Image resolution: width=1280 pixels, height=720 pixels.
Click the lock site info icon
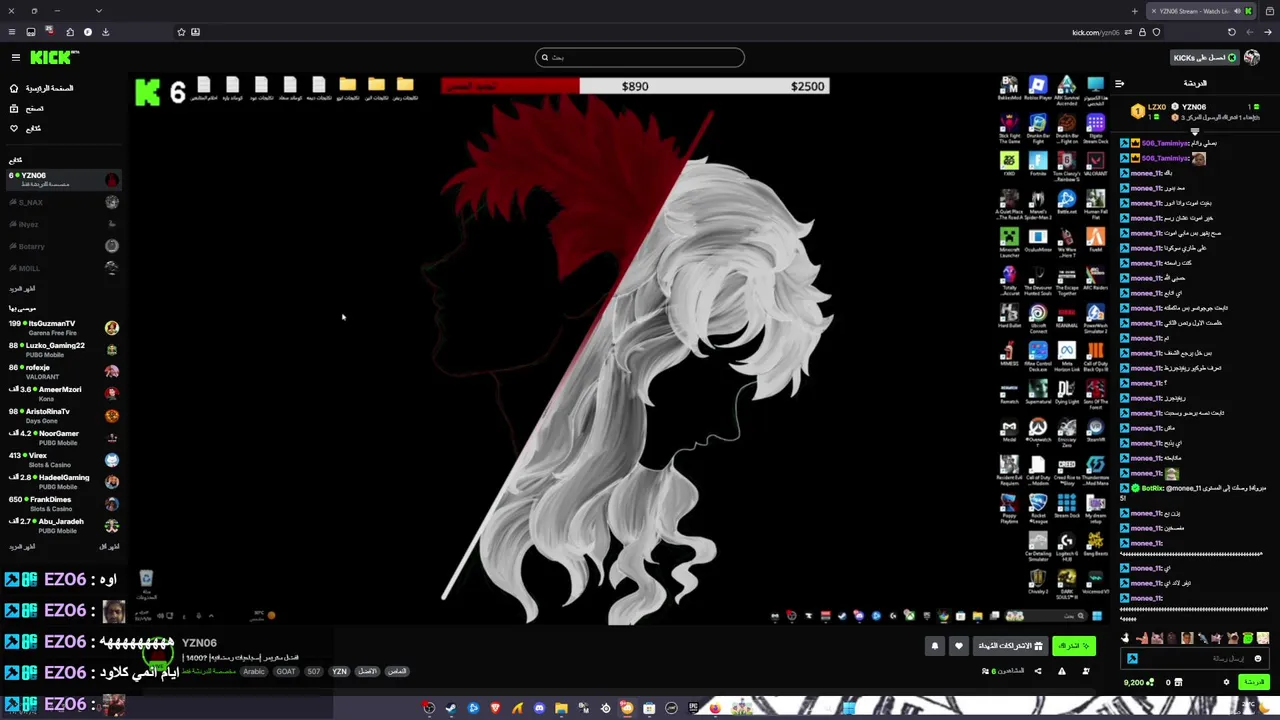(1142, 32)
